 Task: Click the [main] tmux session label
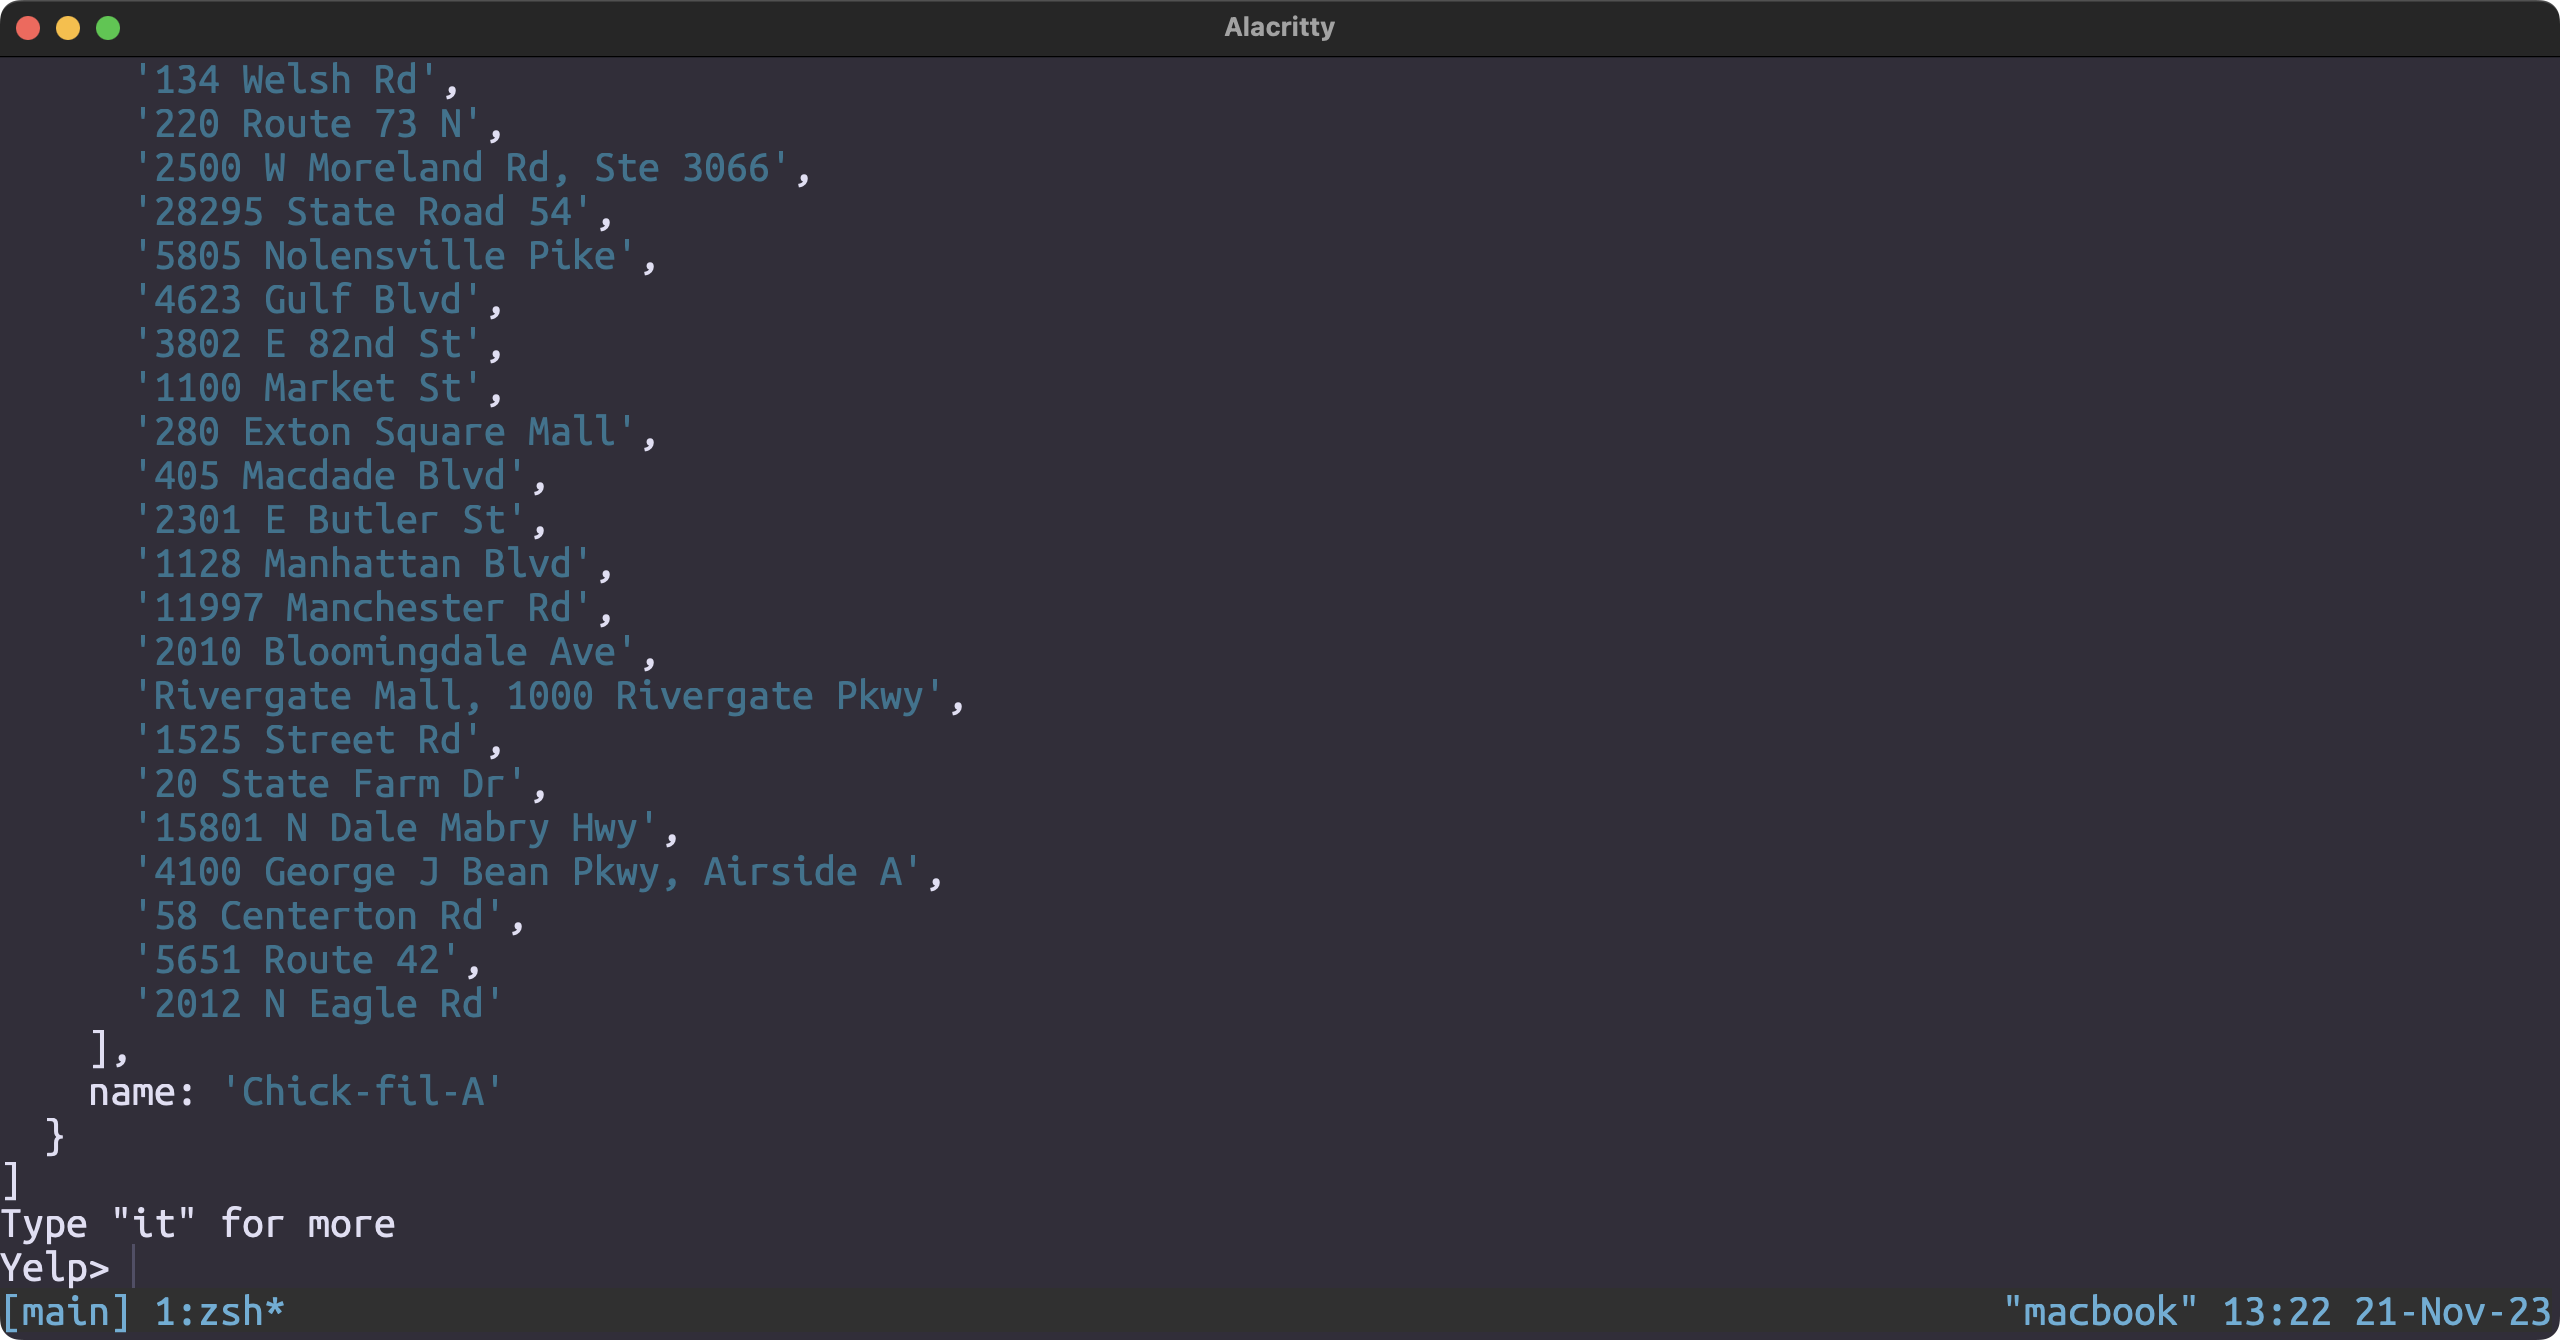66,1312
